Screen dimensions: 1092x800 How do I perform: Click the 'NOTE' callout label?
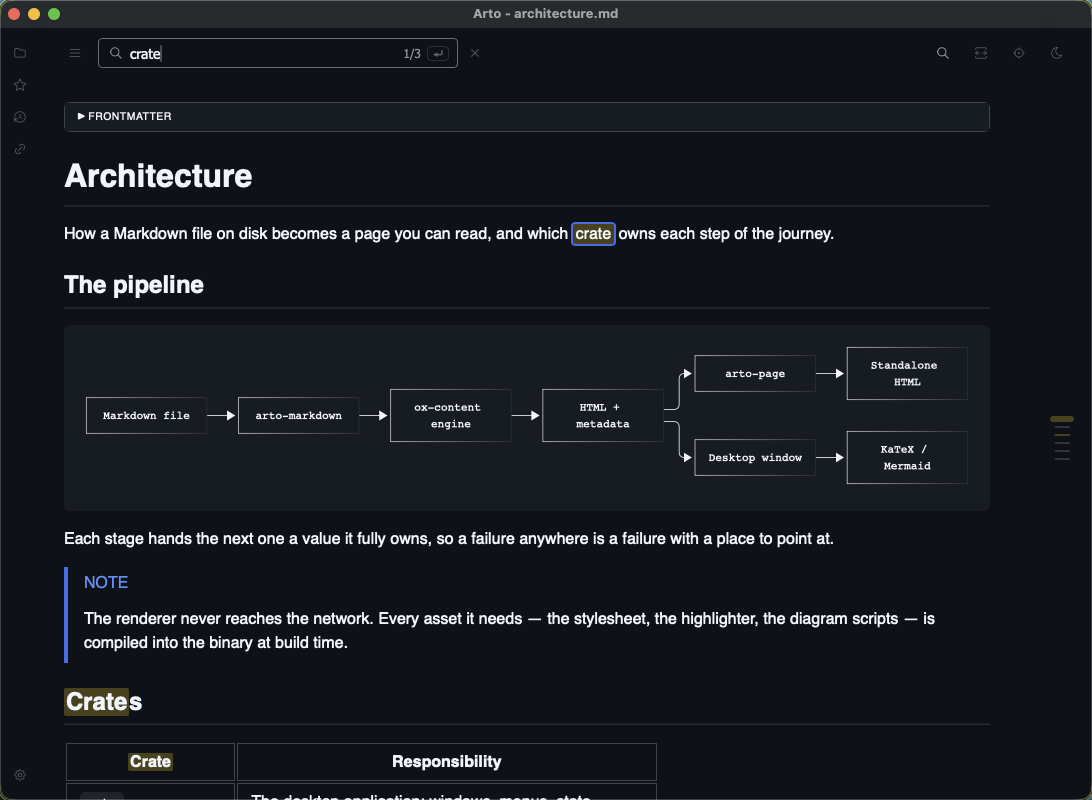[106, 582]
